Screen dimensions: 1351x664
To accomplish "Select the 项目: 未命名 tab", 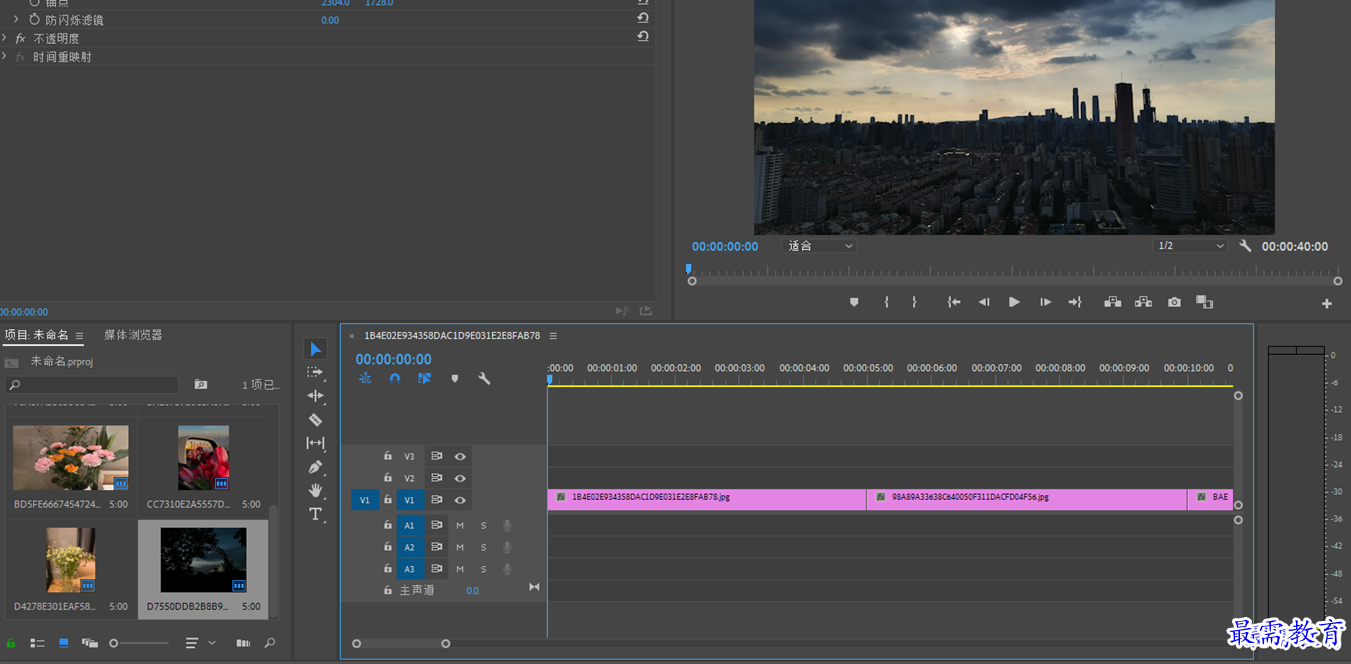I will click(x=36, y=335).
